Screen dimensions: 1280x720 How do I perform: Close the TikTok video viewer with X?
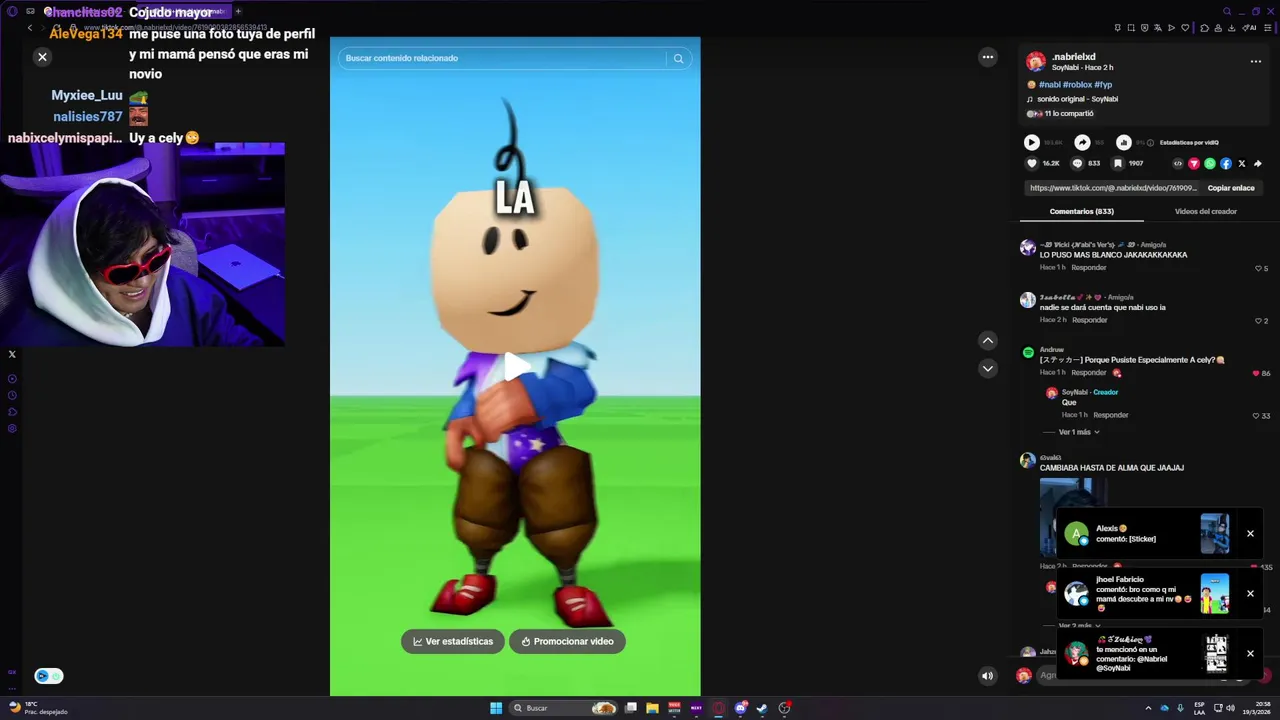coord(42,57)
